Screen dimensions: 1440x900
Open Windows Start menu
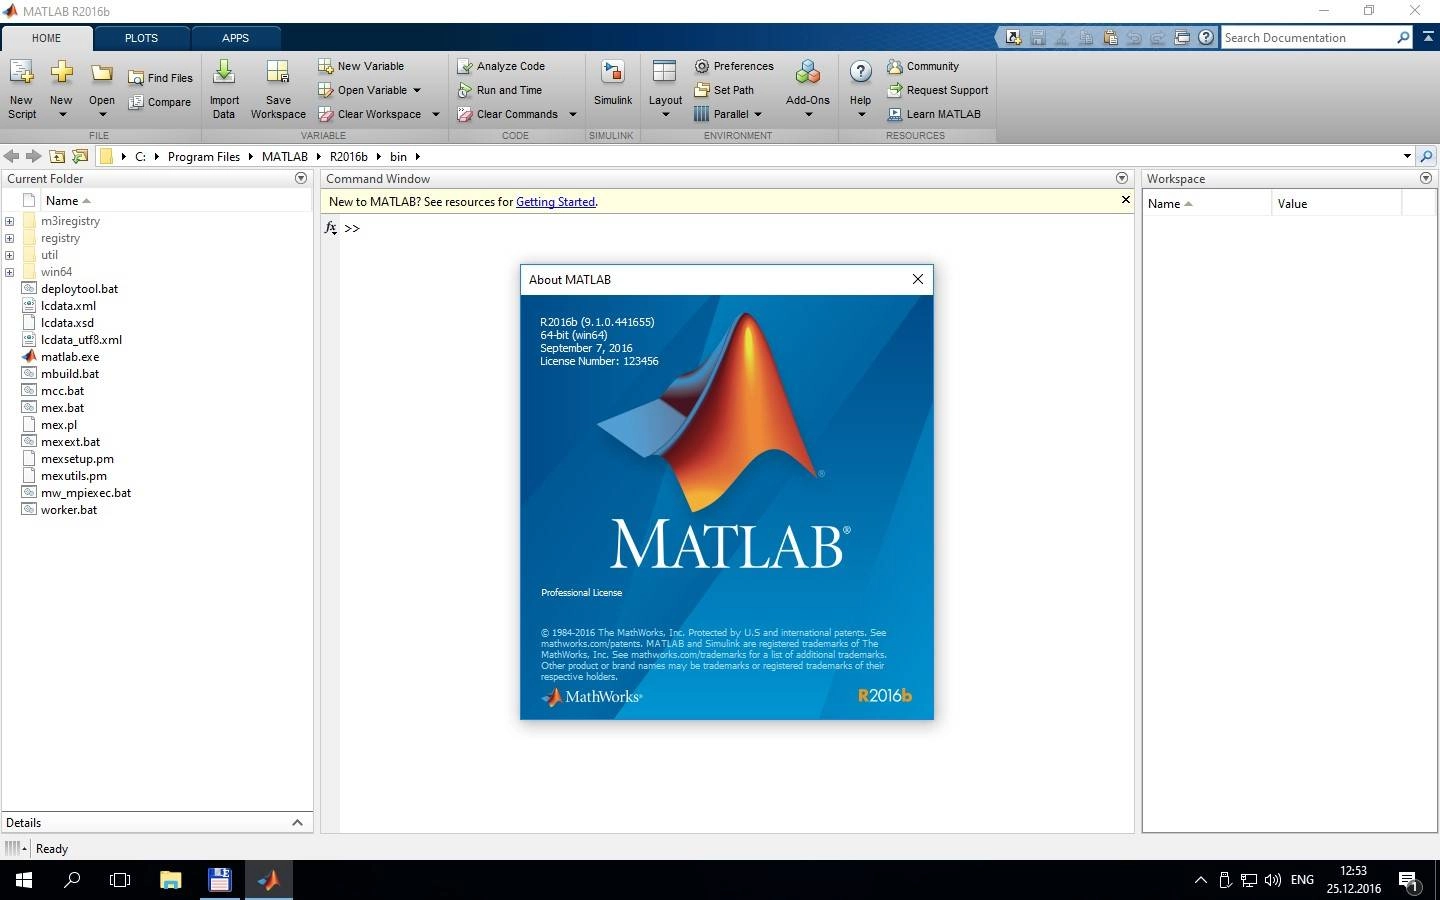[24, 880]
